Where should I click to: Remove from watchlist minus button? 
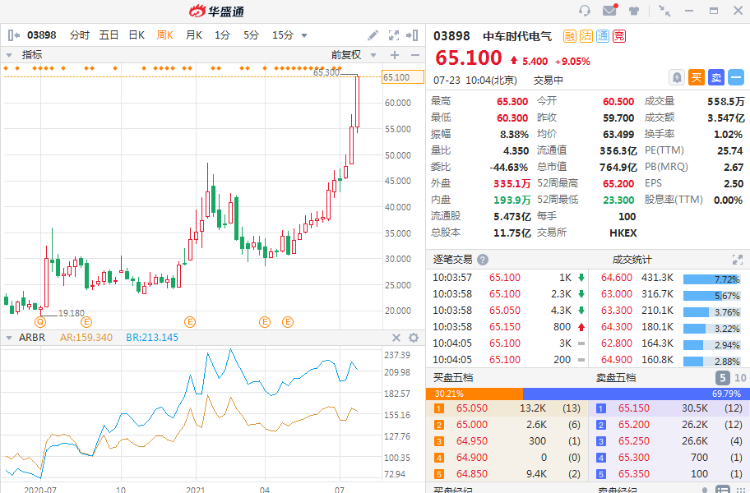[736, 77]
